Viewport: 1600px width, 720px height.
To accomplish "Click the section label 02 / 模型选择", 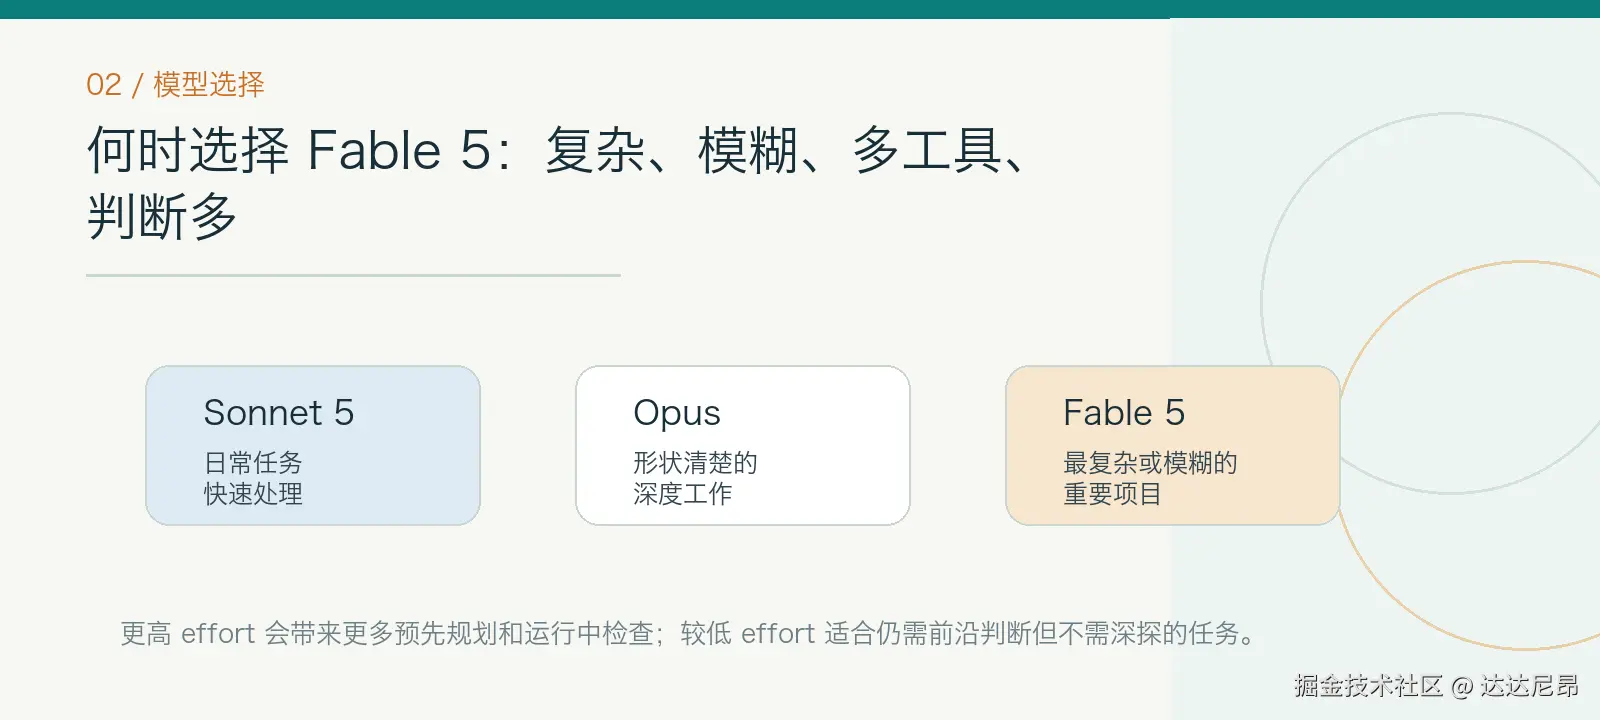I will point(175,84).
